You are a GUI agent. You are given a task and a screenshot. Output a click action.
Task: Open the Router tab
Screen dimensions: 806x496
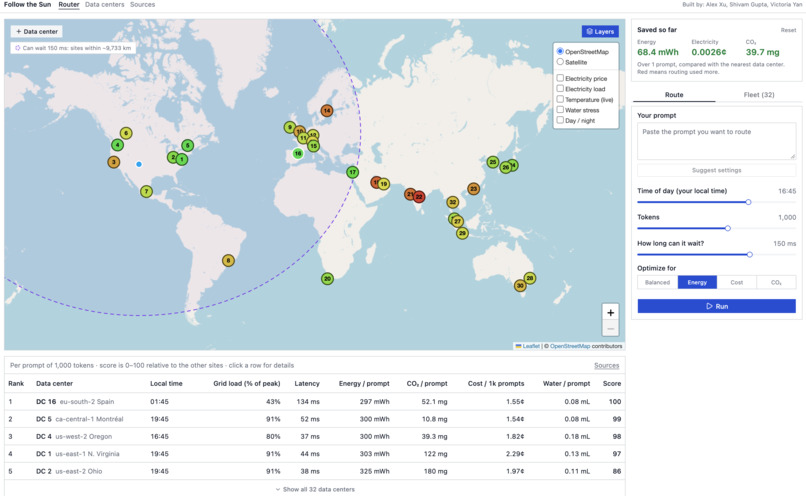pos(69,5)
